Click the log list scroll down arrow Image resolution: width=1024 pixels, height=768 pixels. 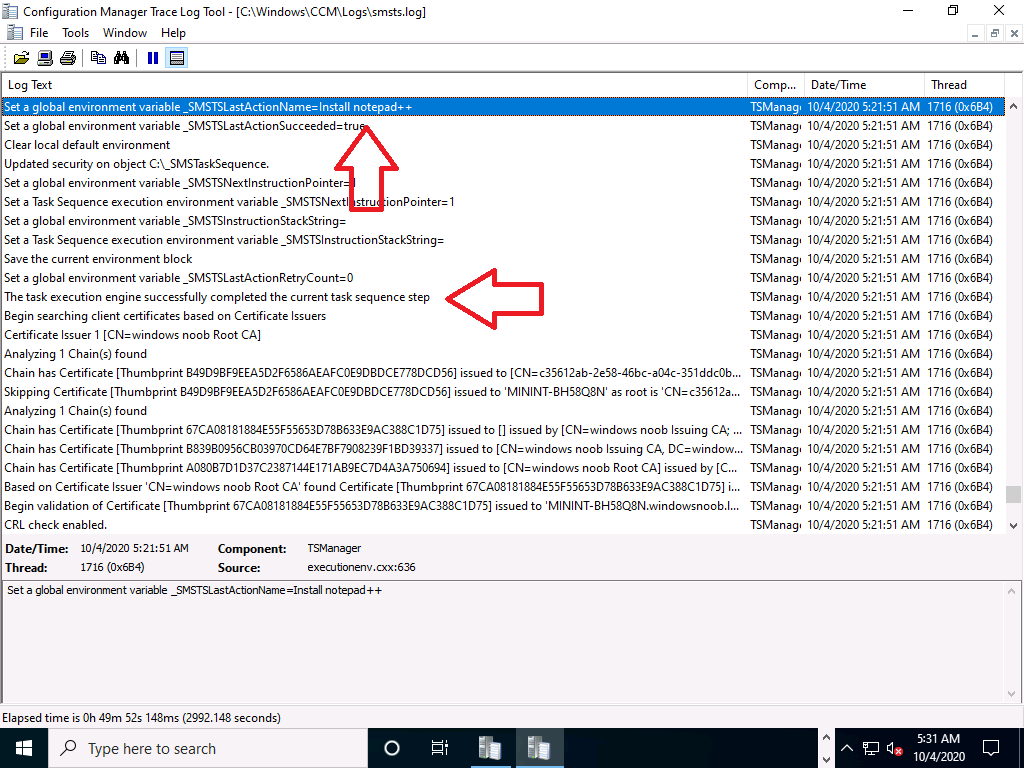[1014, 525]
